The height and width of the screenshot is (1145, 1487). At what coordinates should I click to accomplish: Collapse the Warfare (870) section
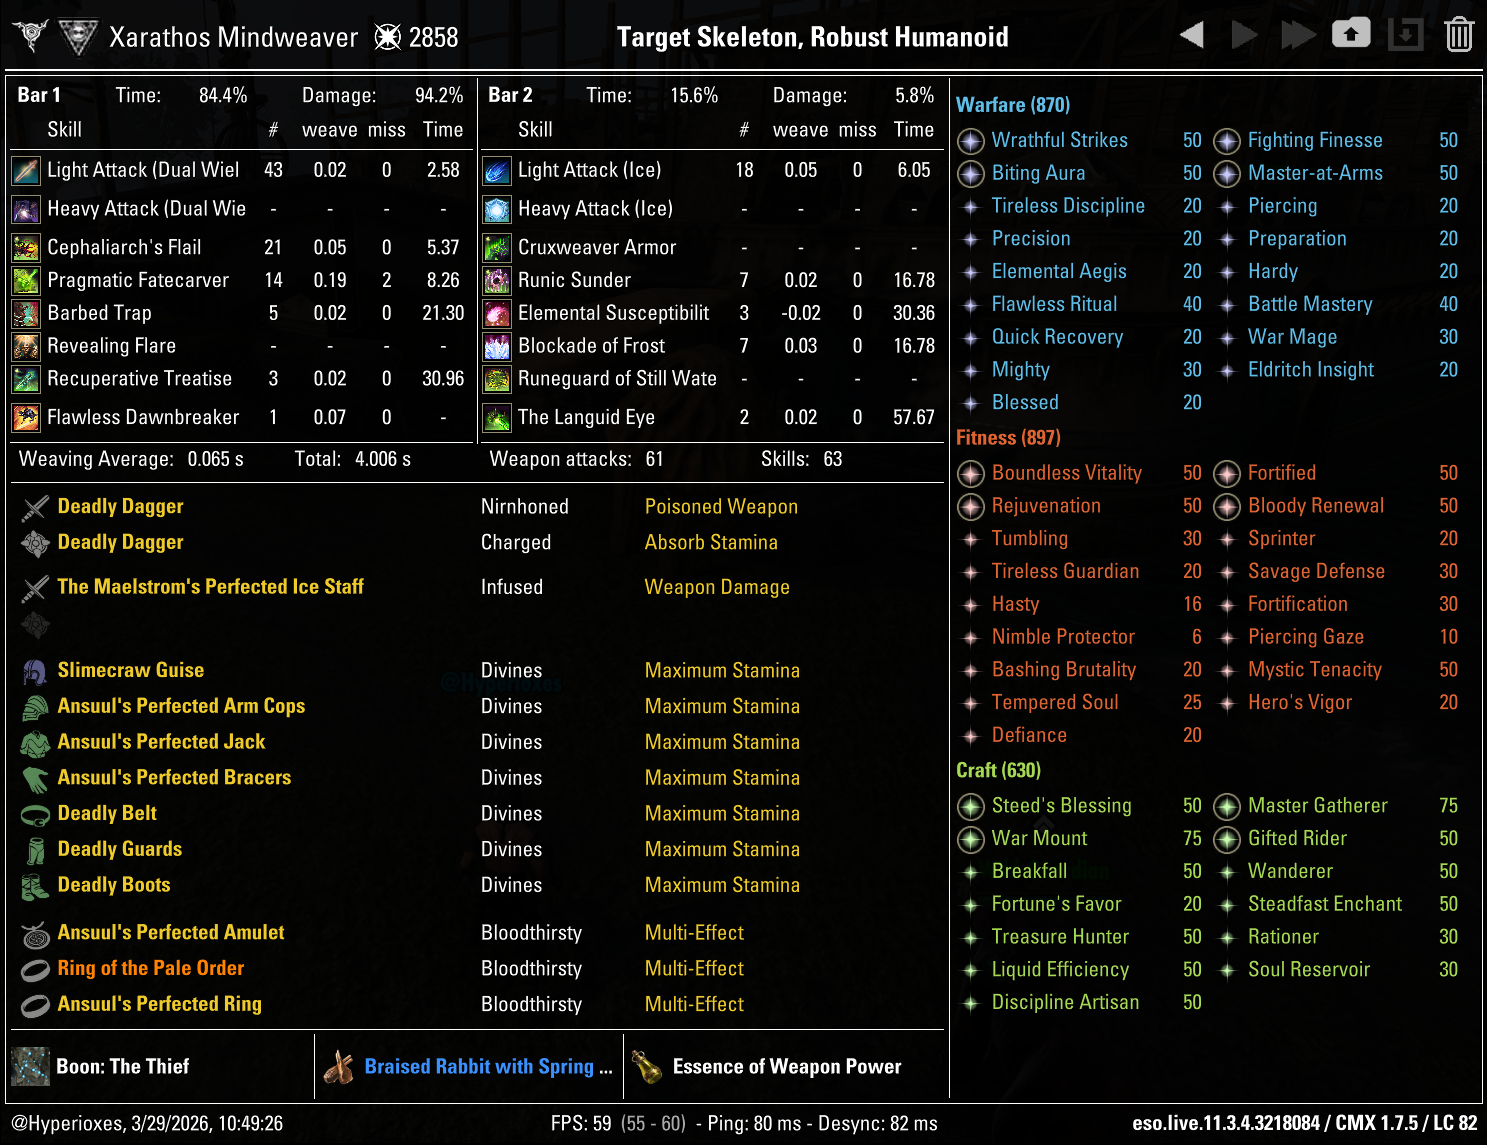(x=1012, y=104)
